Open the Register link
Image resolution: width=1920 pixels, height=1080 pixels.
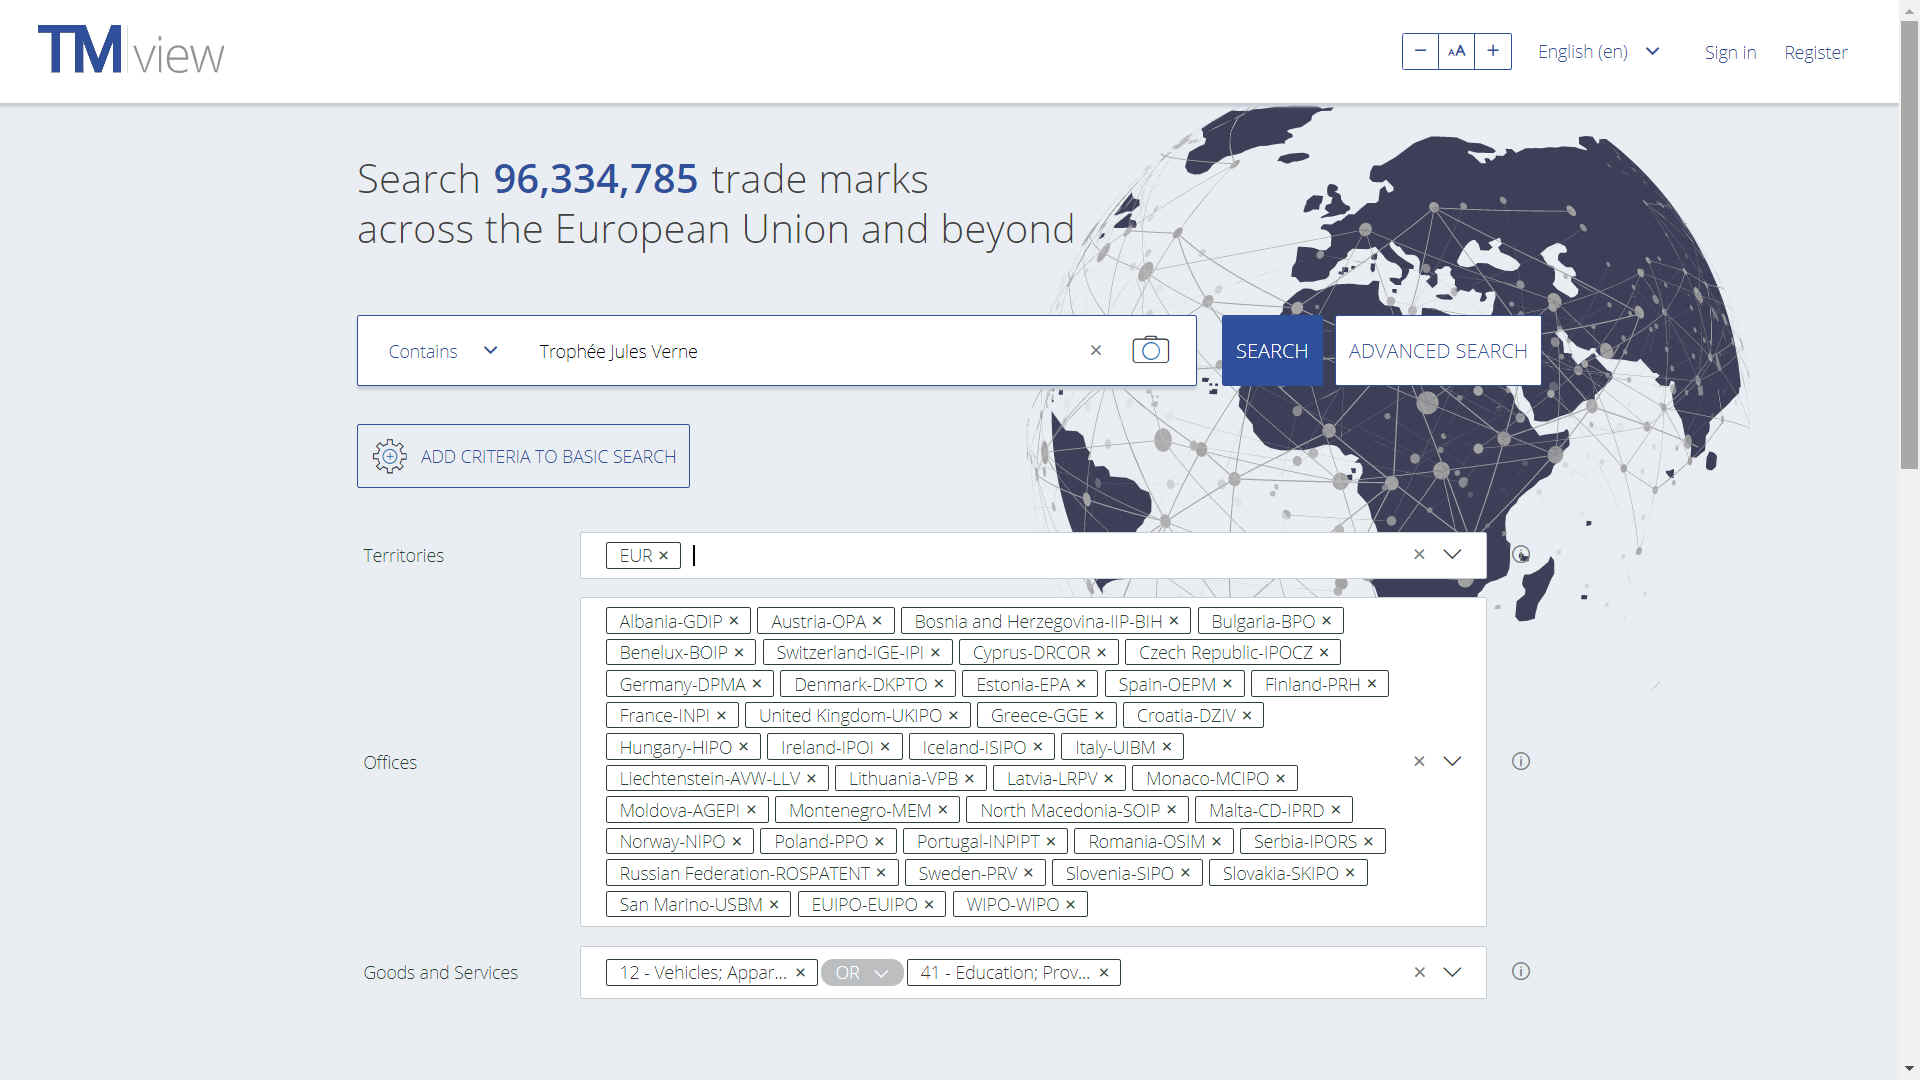(x=1816, y=52)
